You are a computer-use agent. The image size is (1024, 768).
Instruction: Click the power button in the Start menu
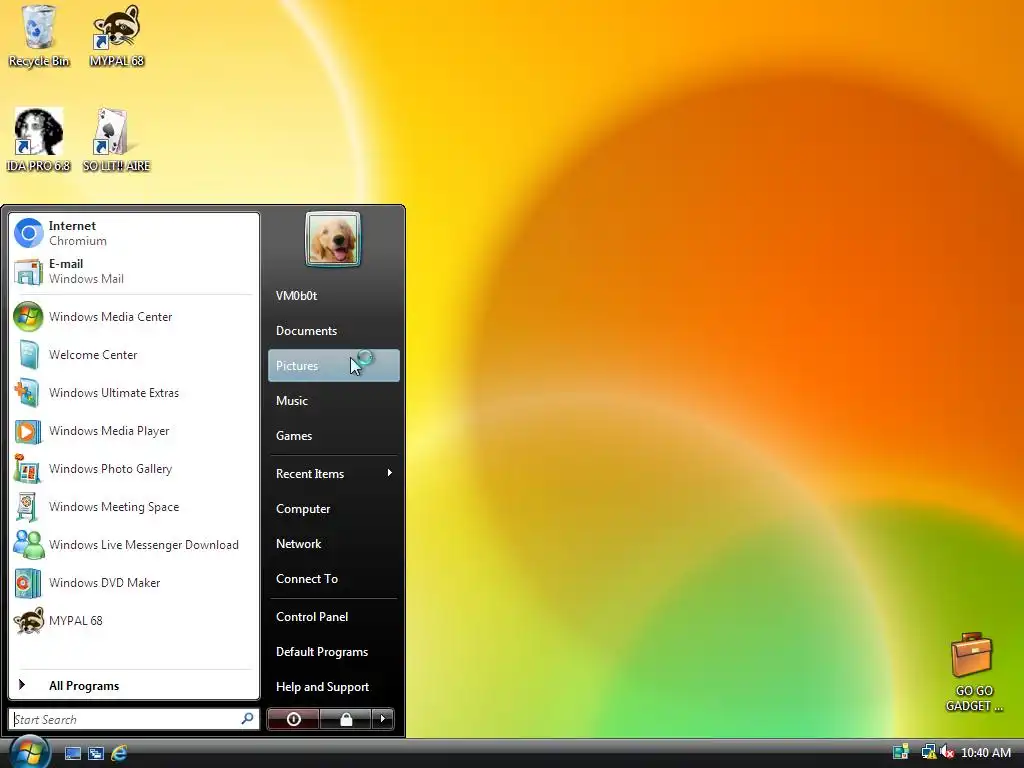click(293, 719)
